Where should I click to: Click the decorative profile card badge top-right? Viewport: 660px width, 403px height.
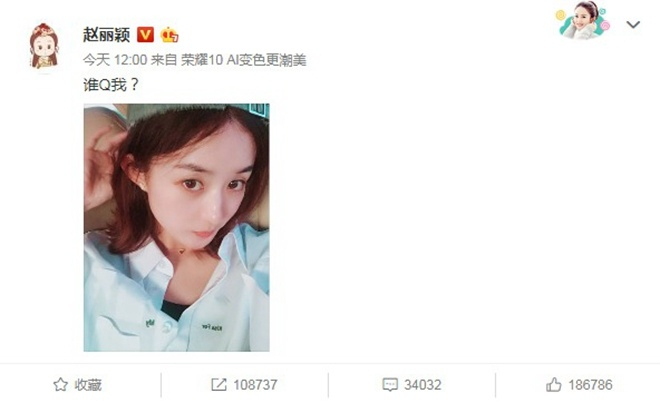point(583,21)
